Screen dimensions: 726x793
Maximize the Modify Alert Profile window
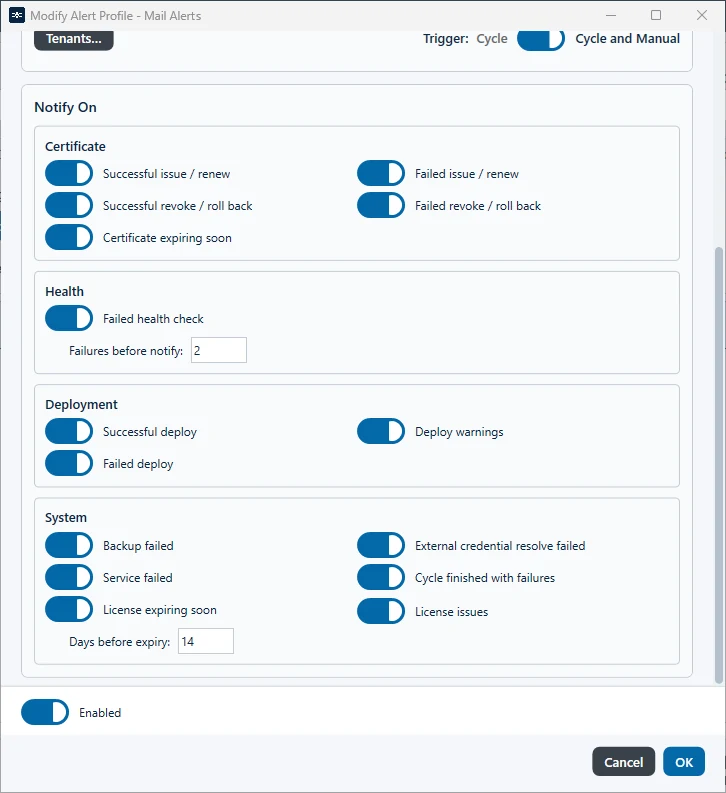[656, 15]
